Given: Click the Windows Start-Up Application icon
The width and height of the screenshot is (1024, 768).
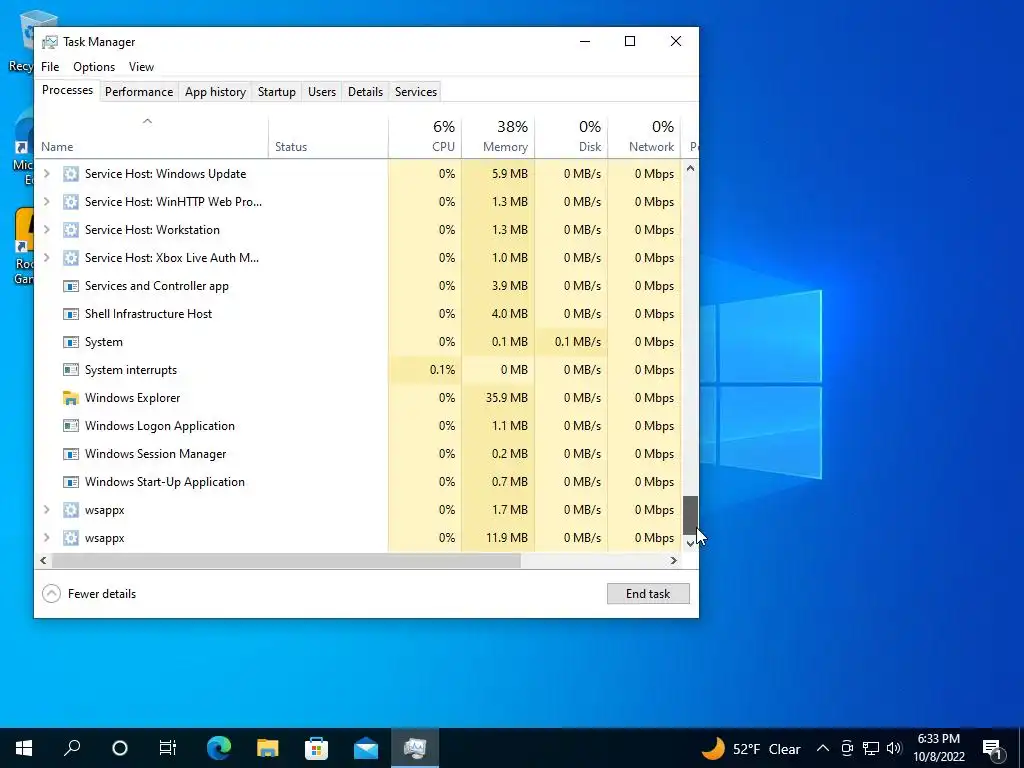Looking at the screenshot, I should (x=71, y=482).
